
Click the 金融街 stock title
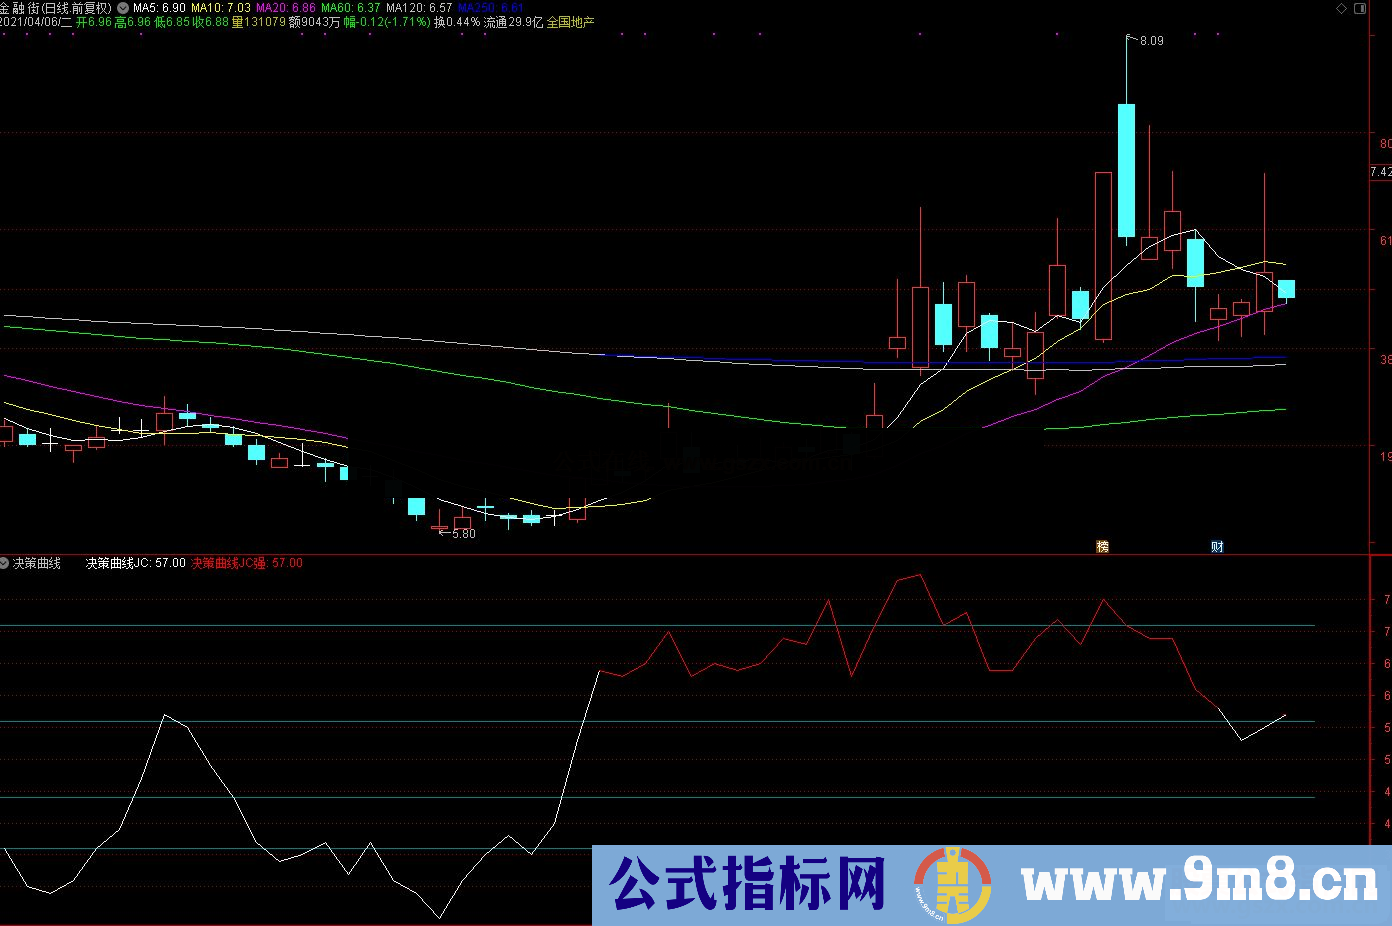[x=20, y=8]
